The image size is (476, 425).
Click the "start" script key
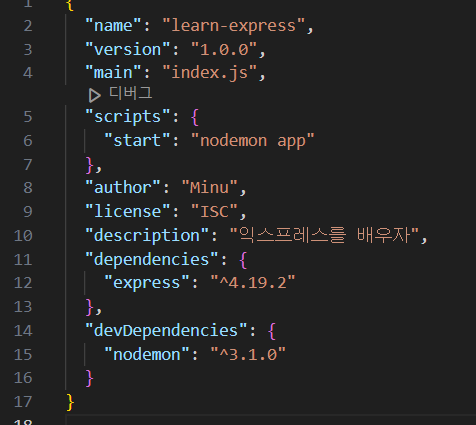pos(137,140)
